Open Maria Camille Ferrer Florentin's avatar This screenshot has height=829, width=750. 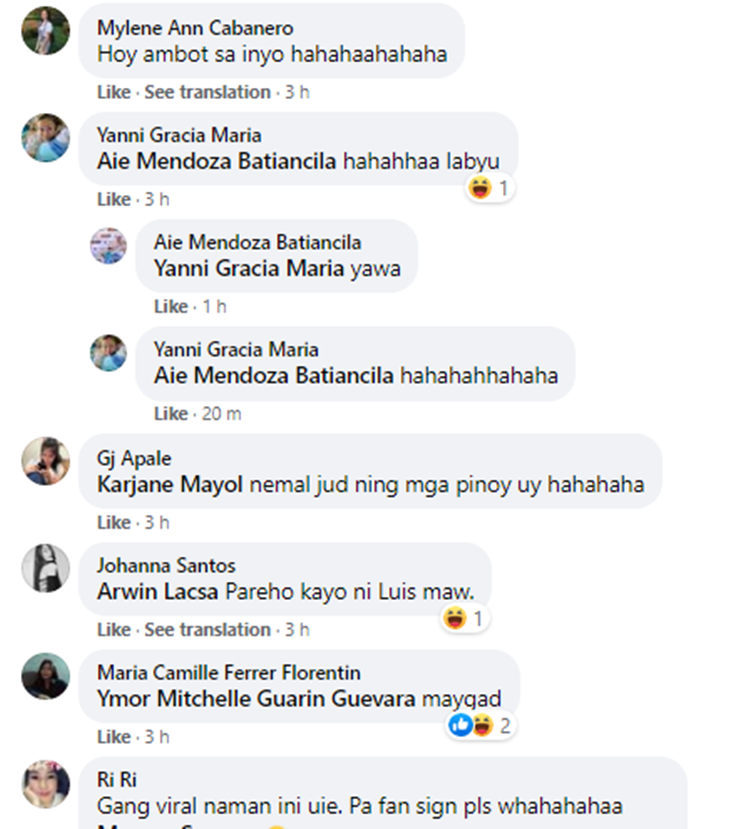[45, 676]
